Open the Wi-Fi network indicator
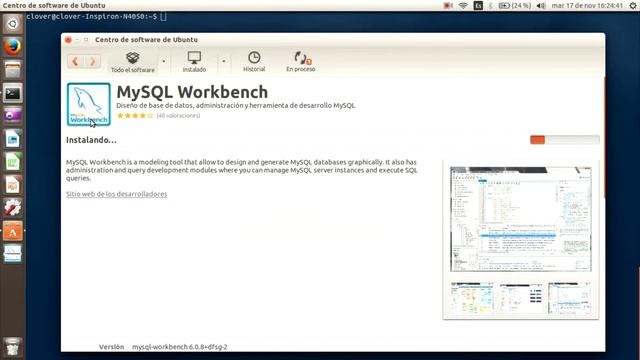This screenshot has width=640, height=360. point(463,5)
